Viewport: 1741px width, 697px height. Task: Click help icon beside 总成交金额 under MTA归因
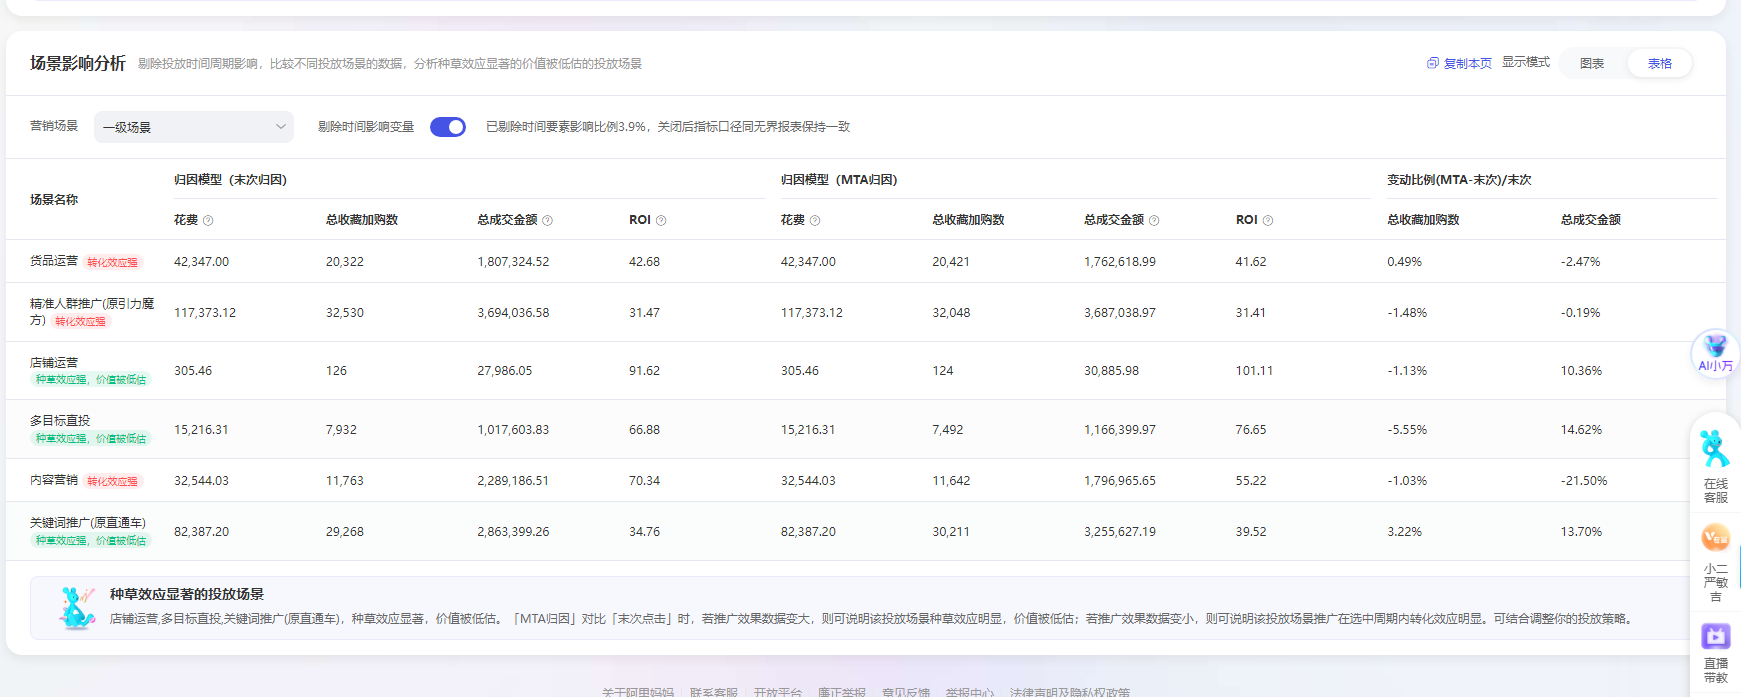pos(1154,221)
